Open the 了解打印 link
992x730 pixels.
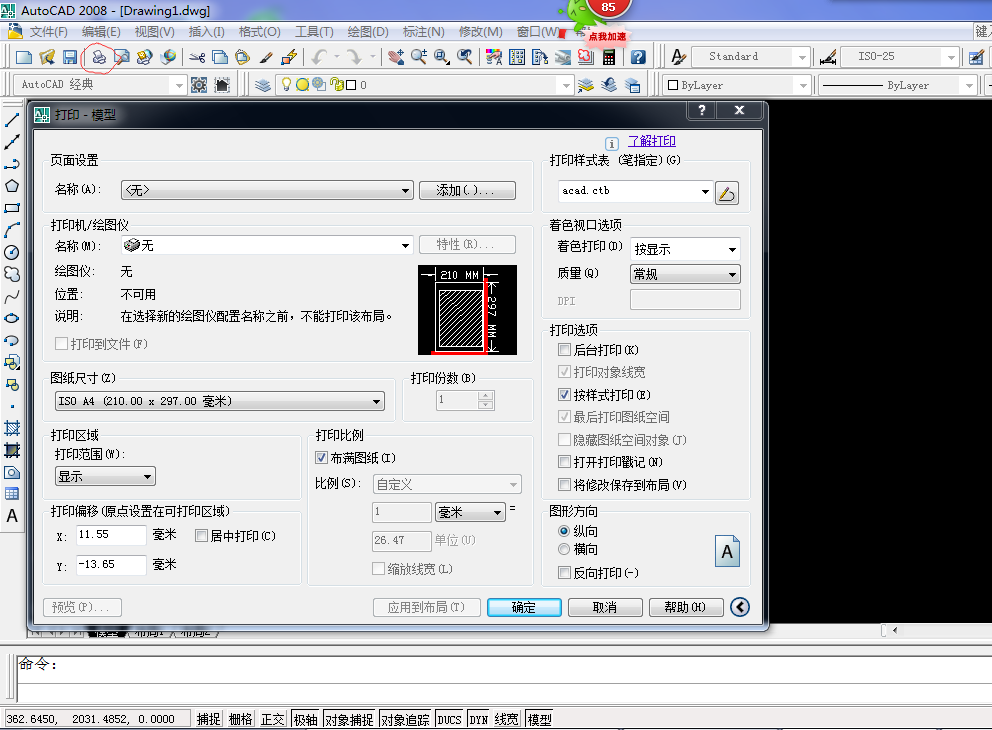[x=651, y=141]
